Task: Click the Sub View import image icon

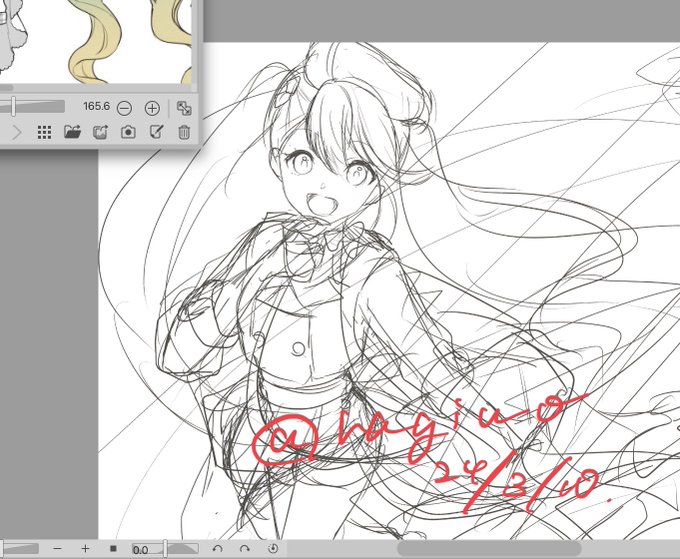Action: [101, 132]
